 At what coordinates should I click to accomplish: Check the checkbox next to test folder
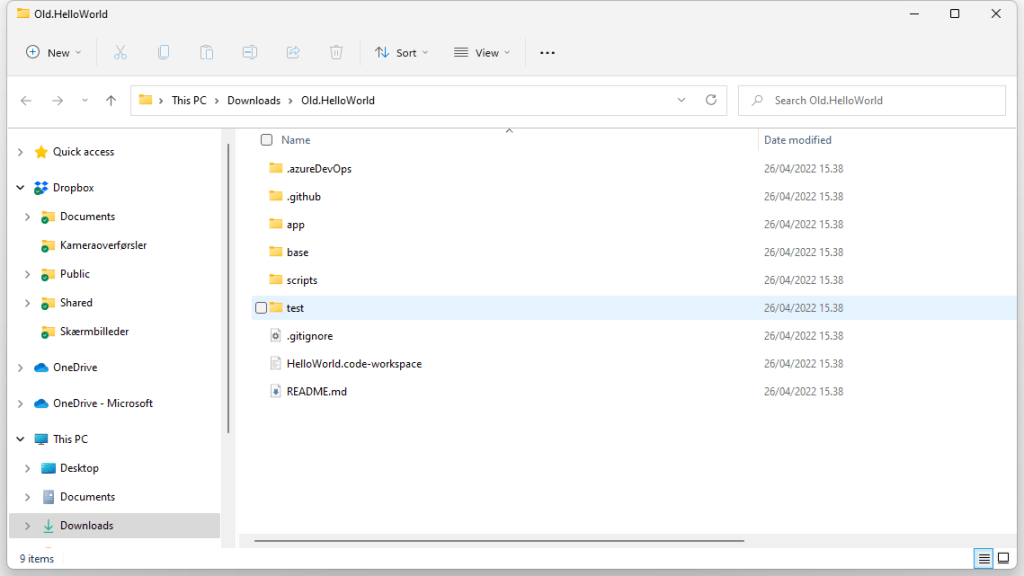(261, 308)
